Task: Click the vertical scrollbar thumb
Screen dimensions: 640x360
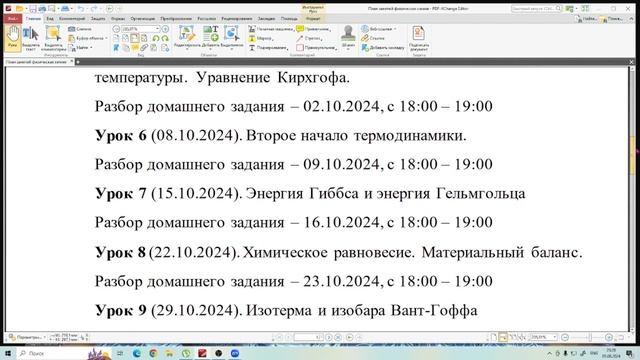Action: 632,156
